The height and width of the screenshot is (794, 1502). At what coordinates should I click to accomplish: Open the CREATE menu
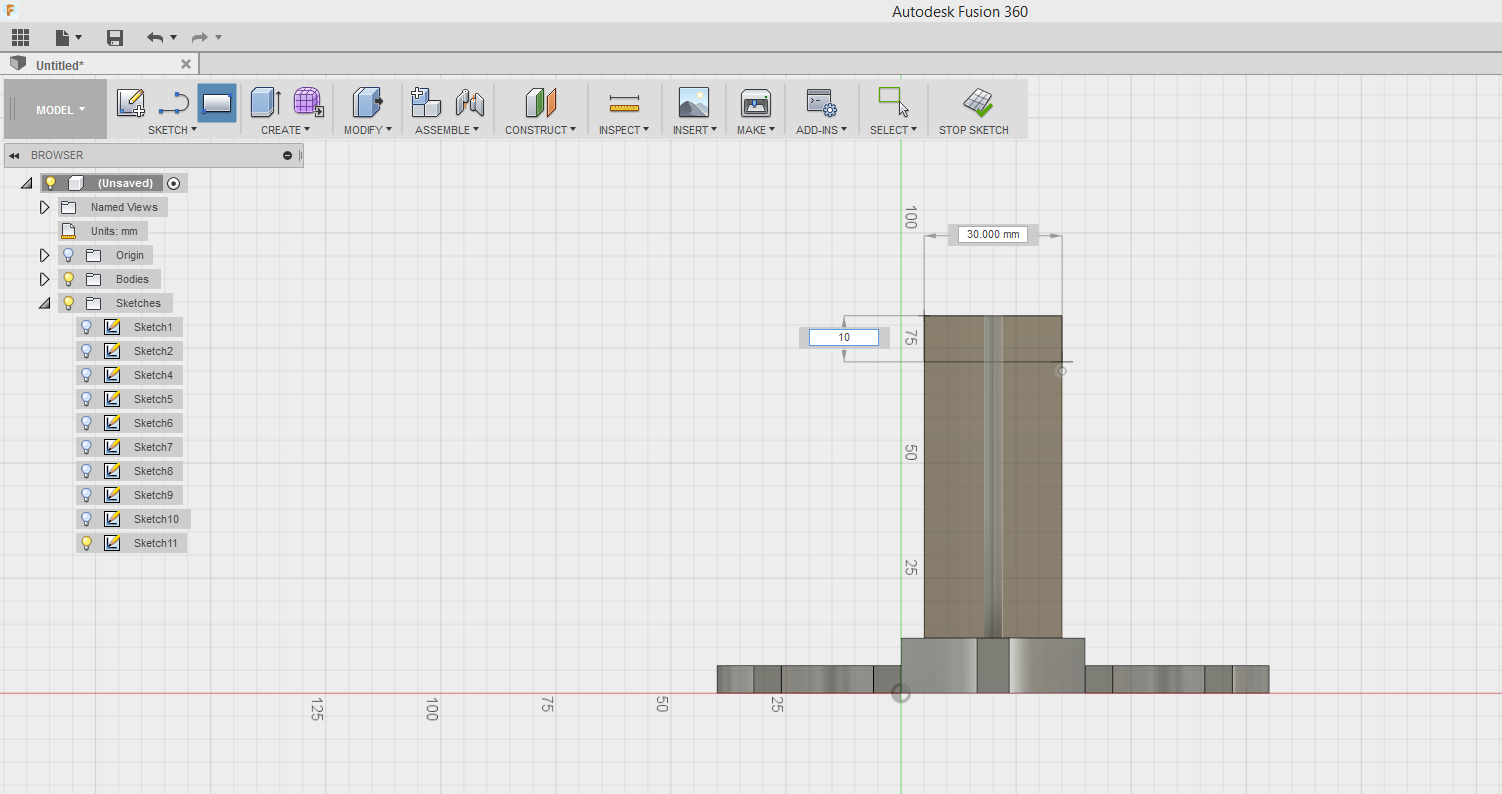(285, 130)
